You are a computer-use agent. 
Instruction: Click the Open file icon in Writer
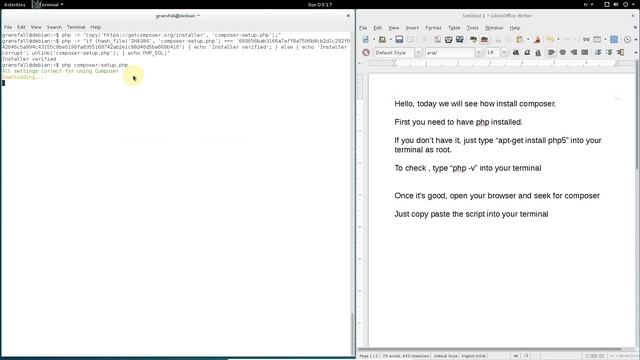(x=382, y=40)
